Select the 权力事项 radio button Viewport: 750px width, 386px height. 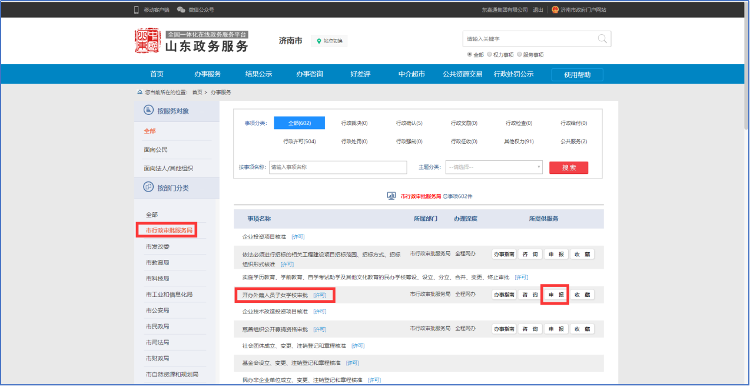[489, 55]
